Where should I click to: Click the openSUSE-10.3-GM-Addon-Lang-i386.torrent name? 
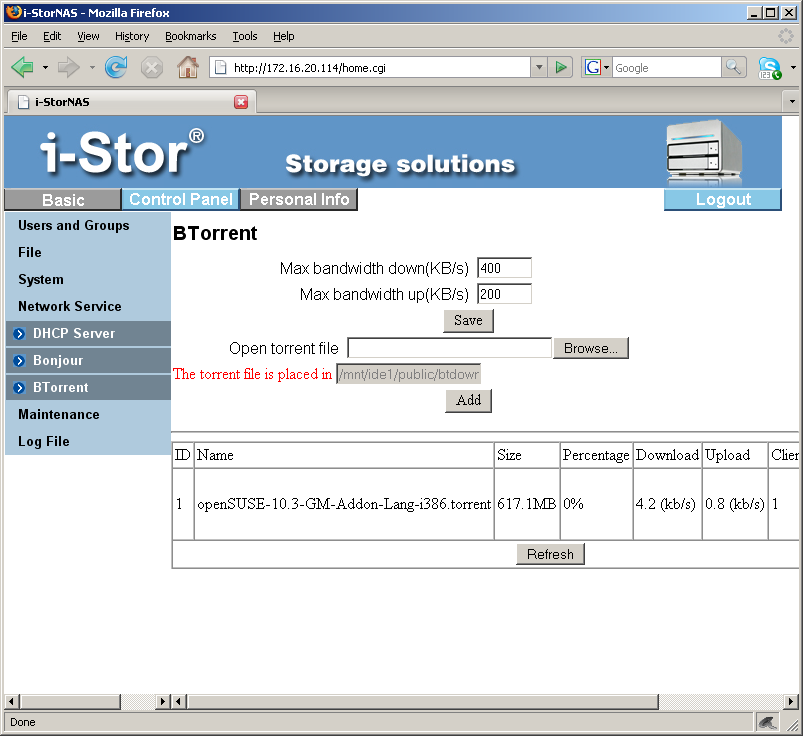click(x=344, y=504)
